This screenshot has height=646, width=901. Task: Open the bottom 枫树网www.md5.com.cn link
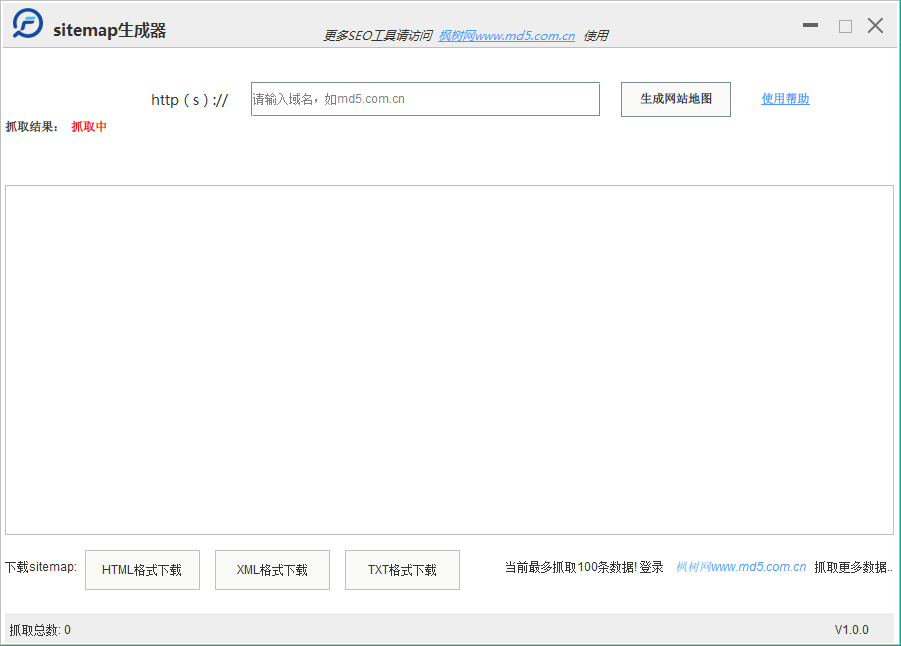[x=740, y=567]
